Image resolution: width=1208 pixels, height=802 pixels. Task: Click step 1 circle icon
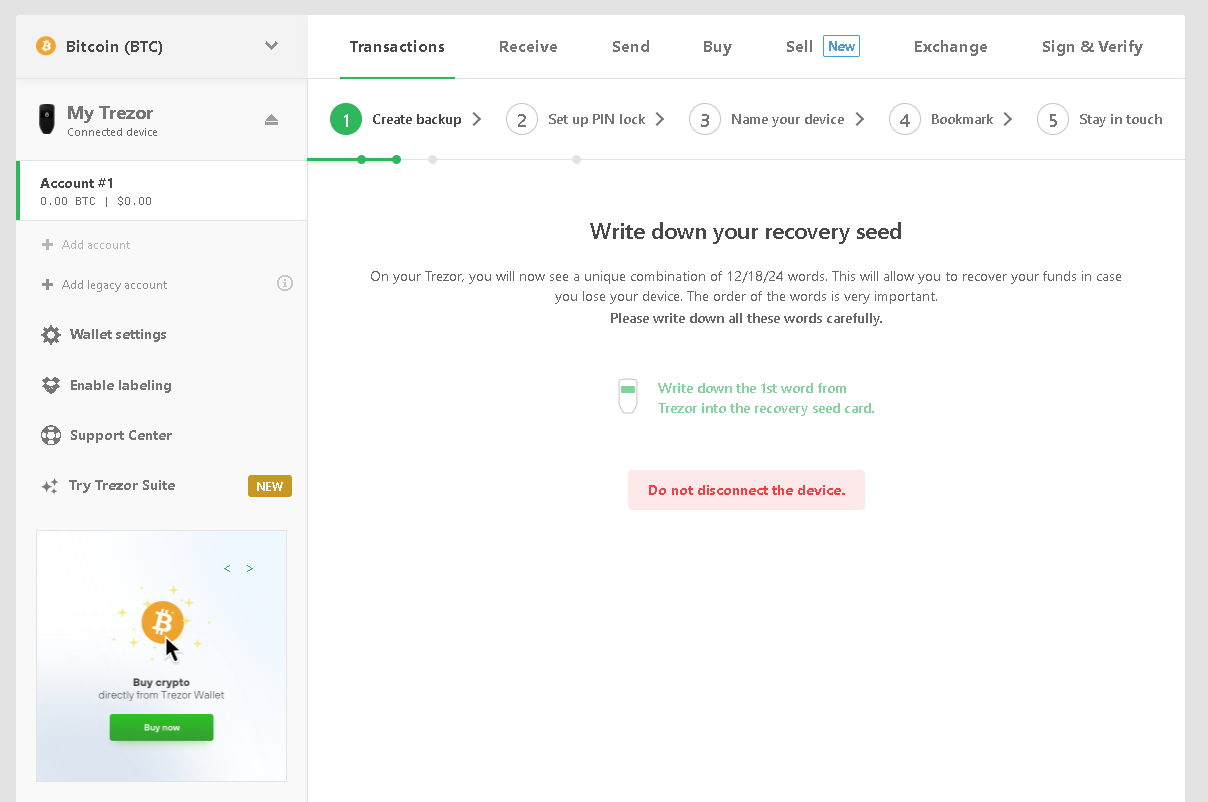[346, 120]
